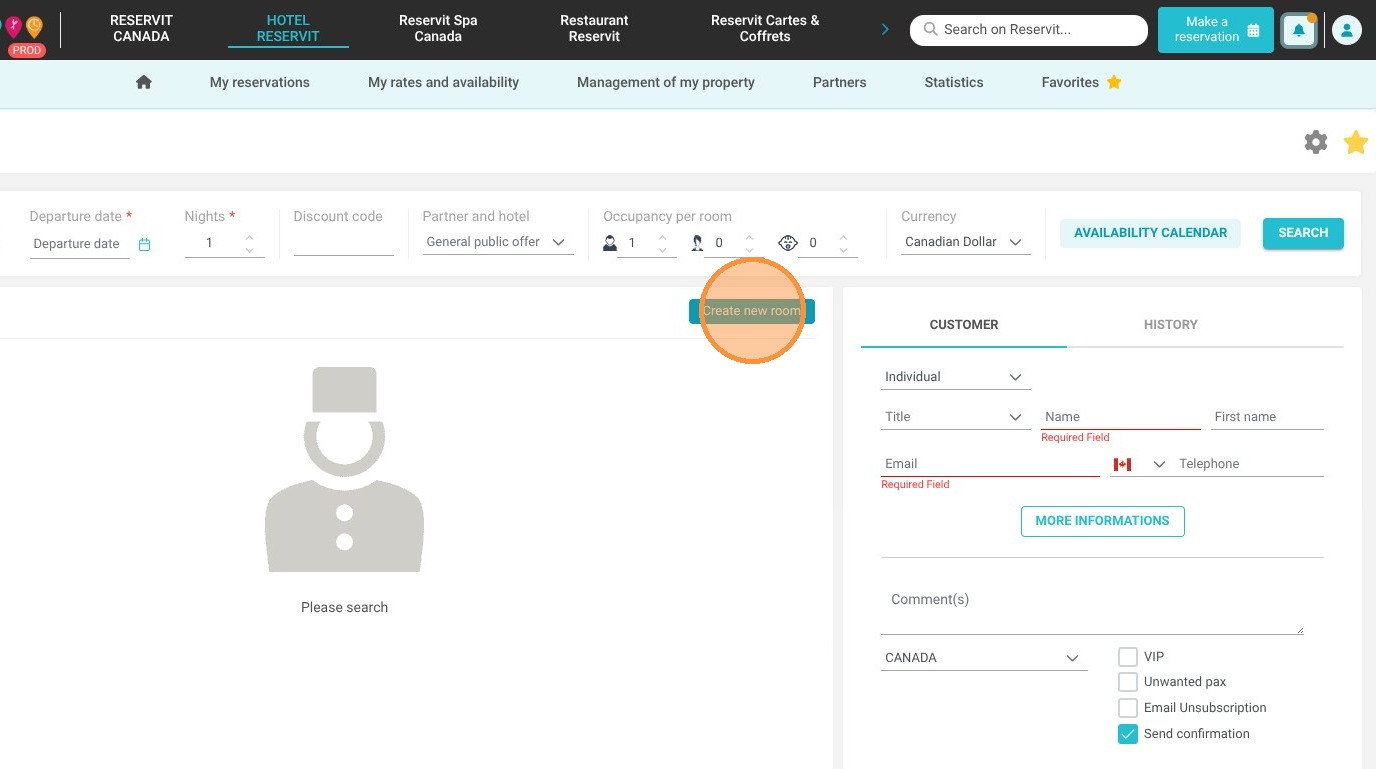Click the SEARCH button
1376x769 pixels.
1303,233
